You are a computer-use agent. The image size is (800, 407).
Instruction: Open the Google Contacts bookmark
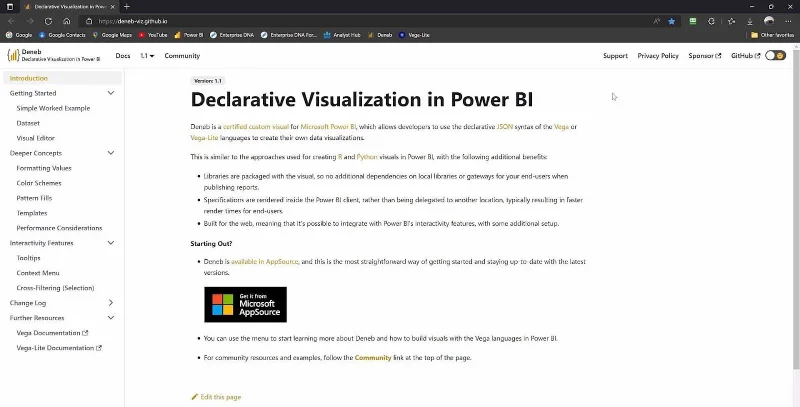[62, 35]
